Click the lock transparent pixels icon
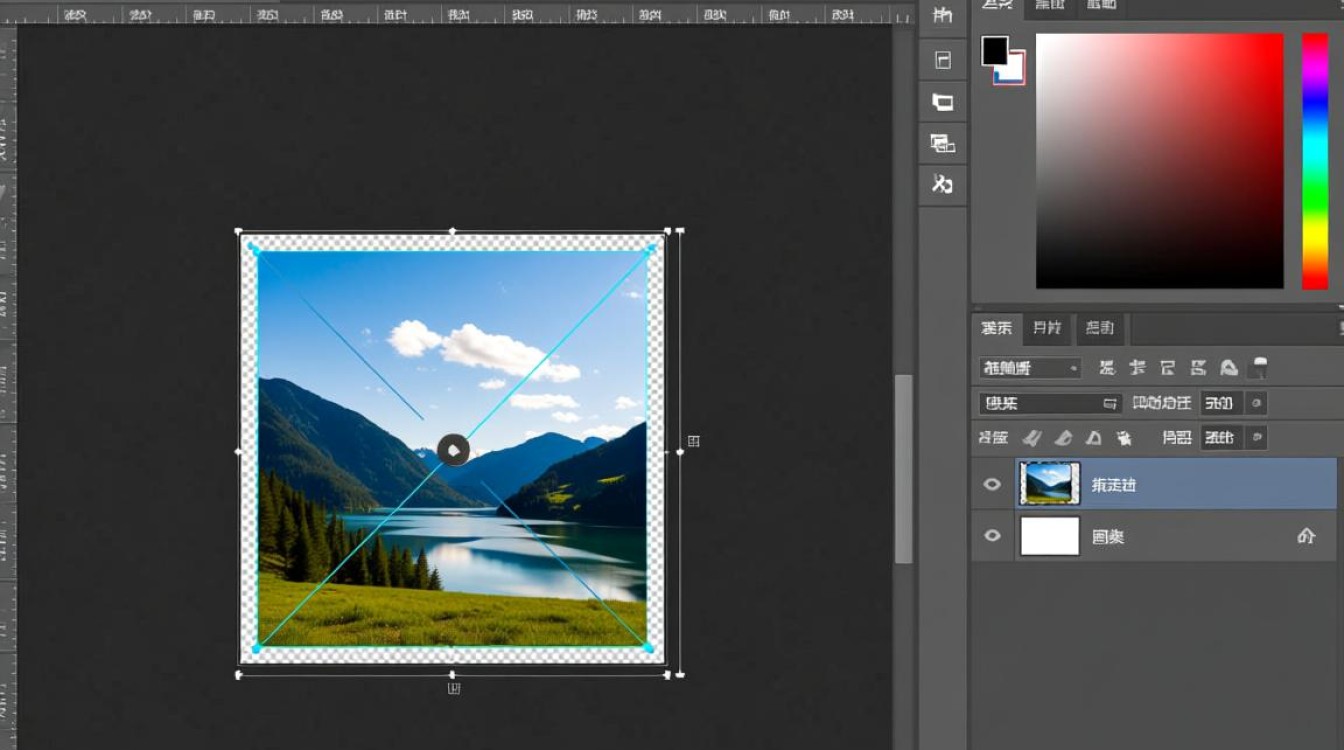This screenshot has width=1344, height=750. tap(1031, 438)
